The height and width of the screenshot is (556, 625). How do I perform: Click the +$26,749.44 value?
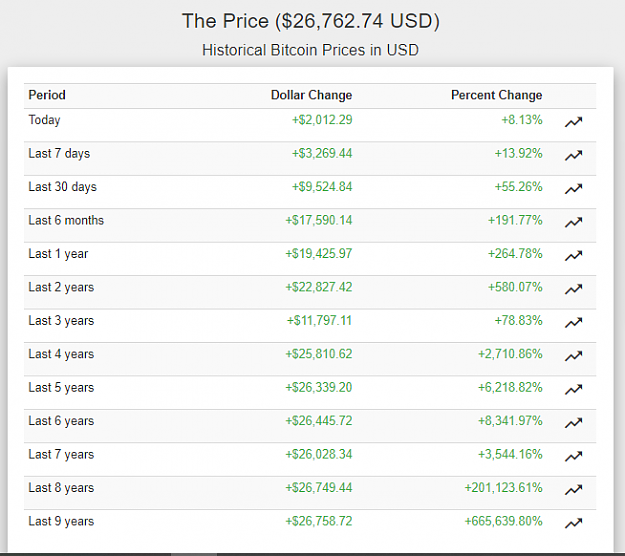pos(319,488)
